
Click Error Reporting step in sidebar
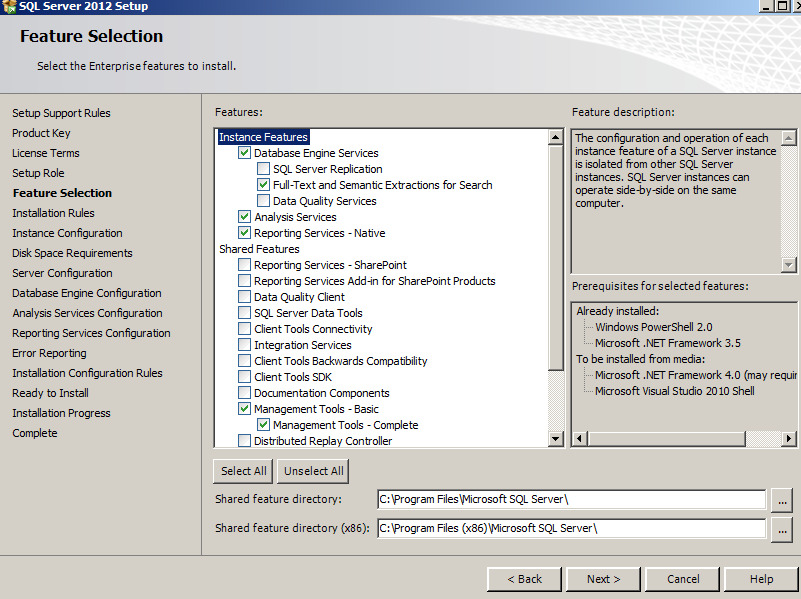click(x=49, y=353)
